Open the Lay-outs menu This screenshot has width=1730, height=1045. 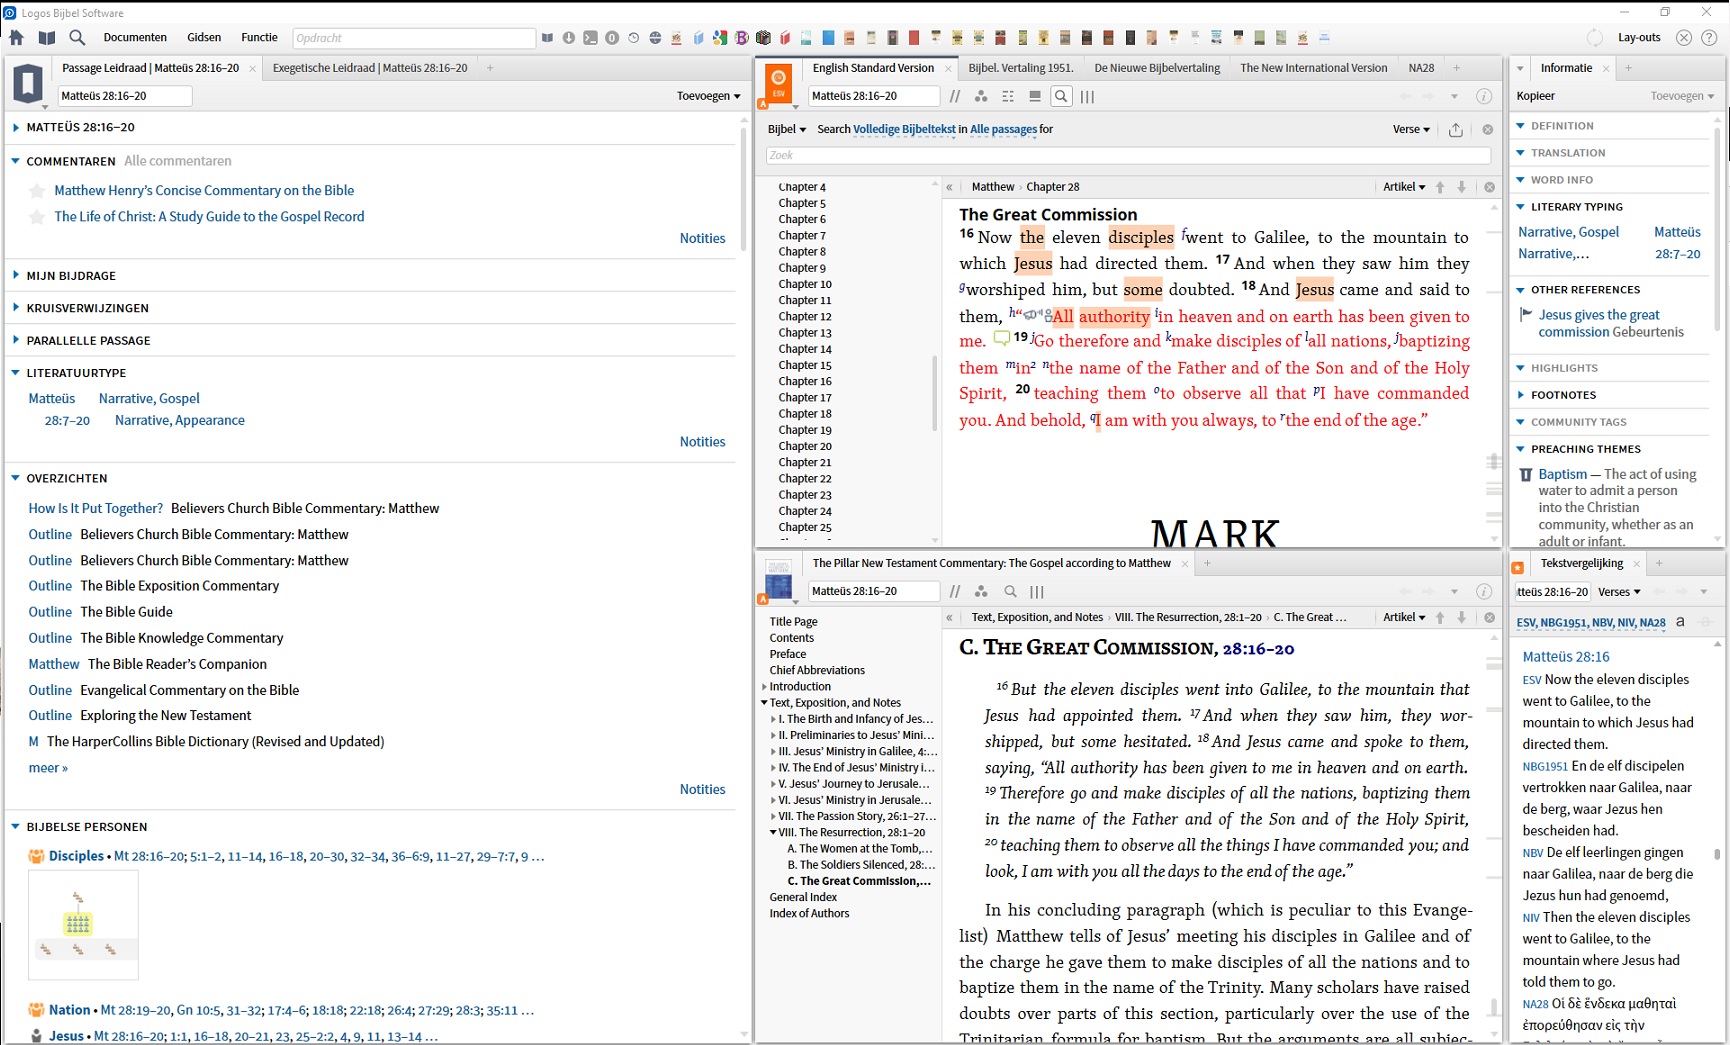(x=1639, y=38)
